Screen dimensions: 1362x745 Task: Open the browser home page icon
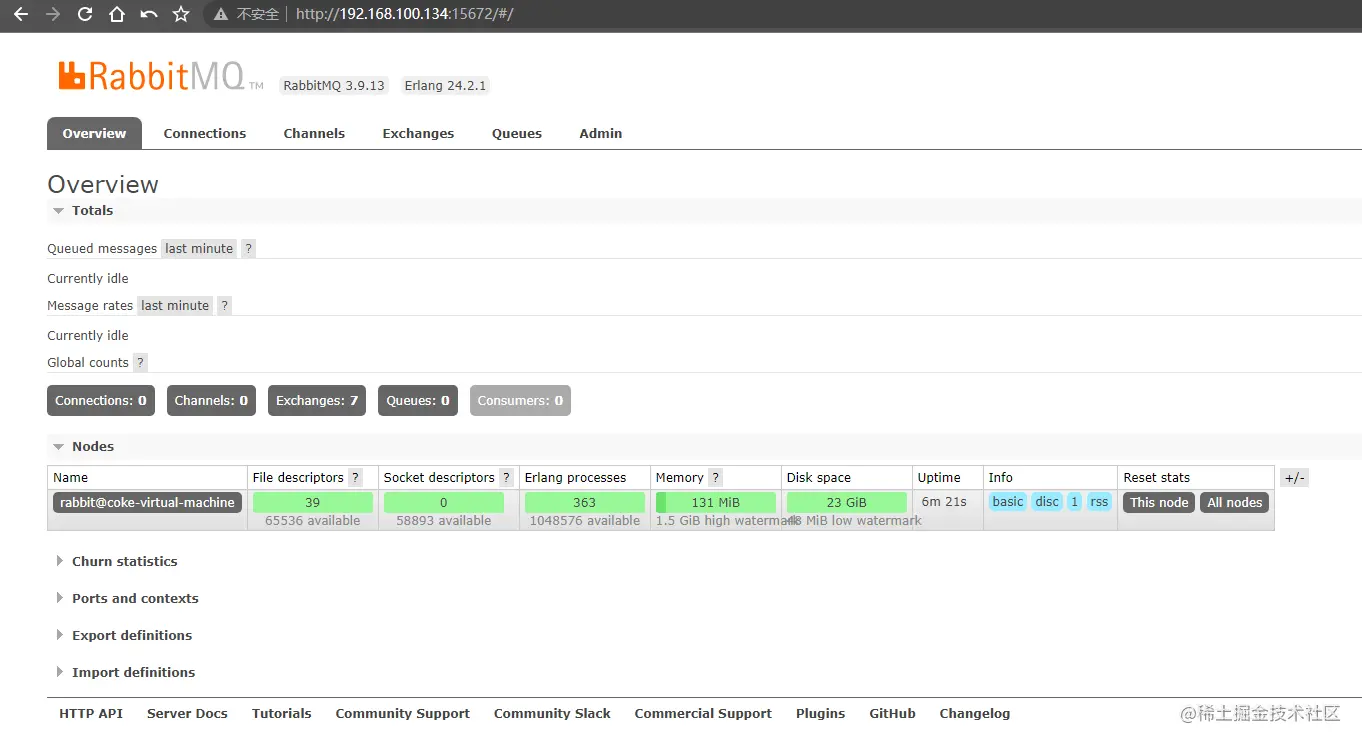click(117, 14)
